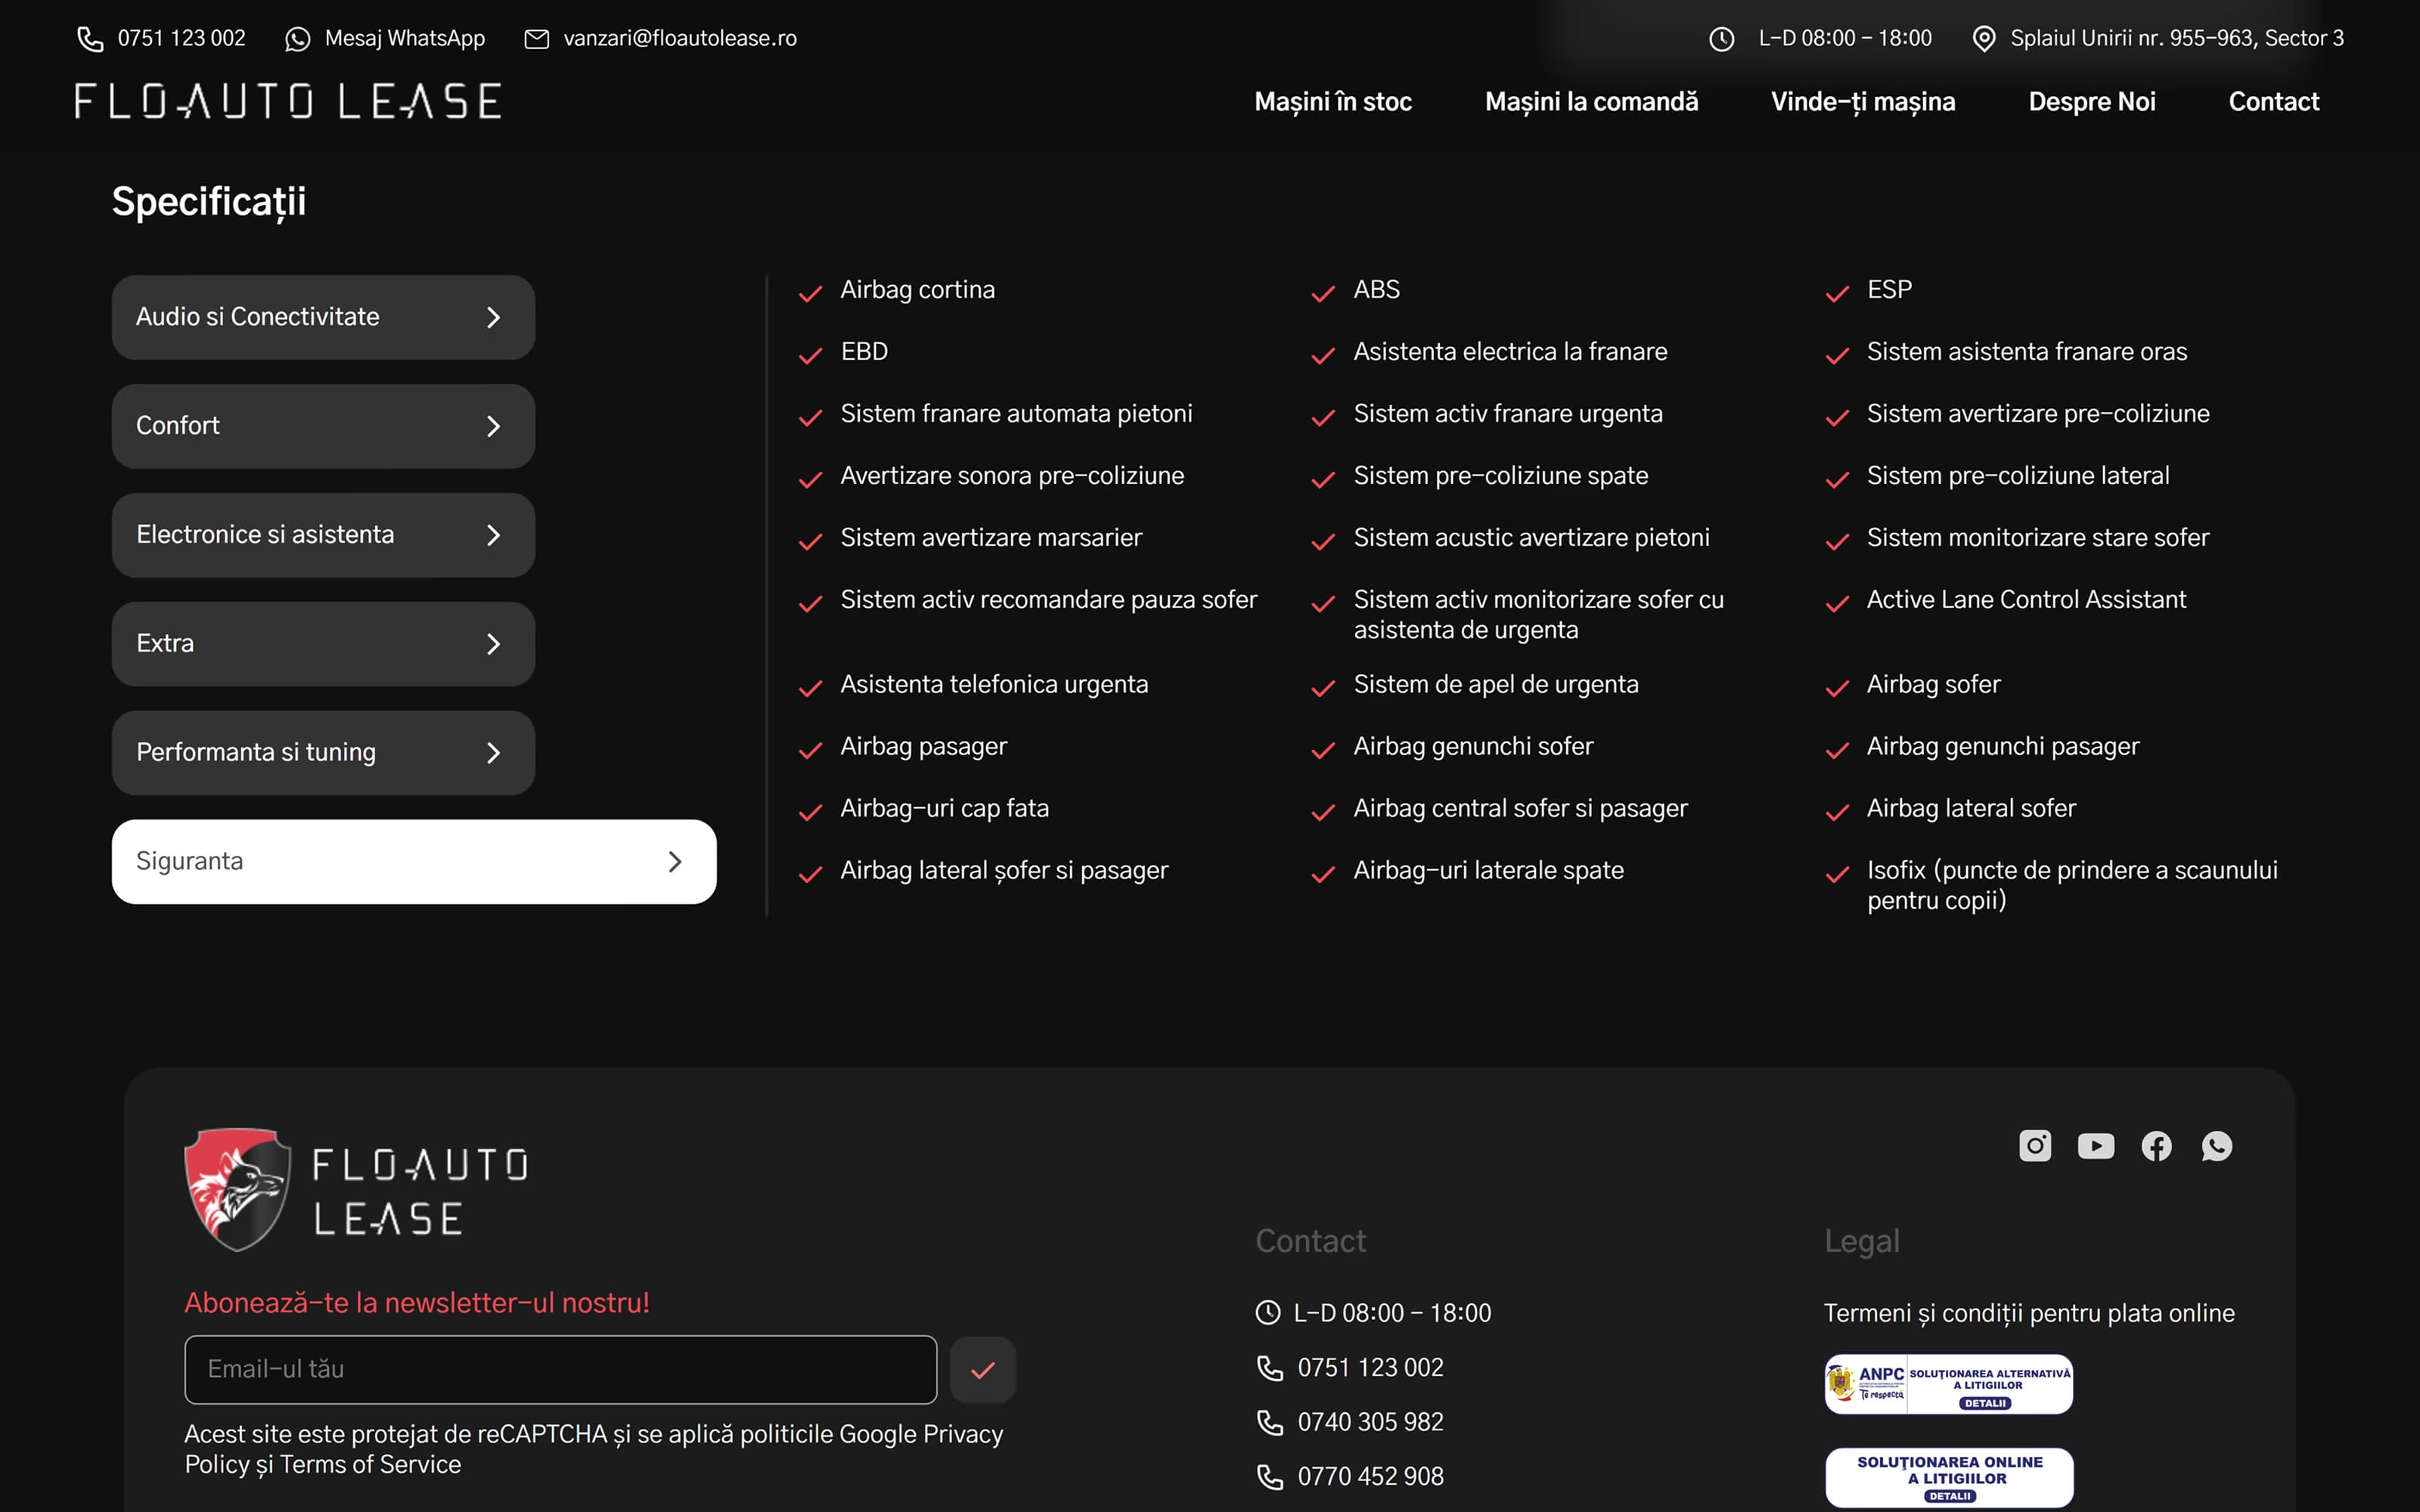The image size is (2420, 1512).
Task: Click the text Airbag central sofer si pasager
Action: coord(1520,809)
